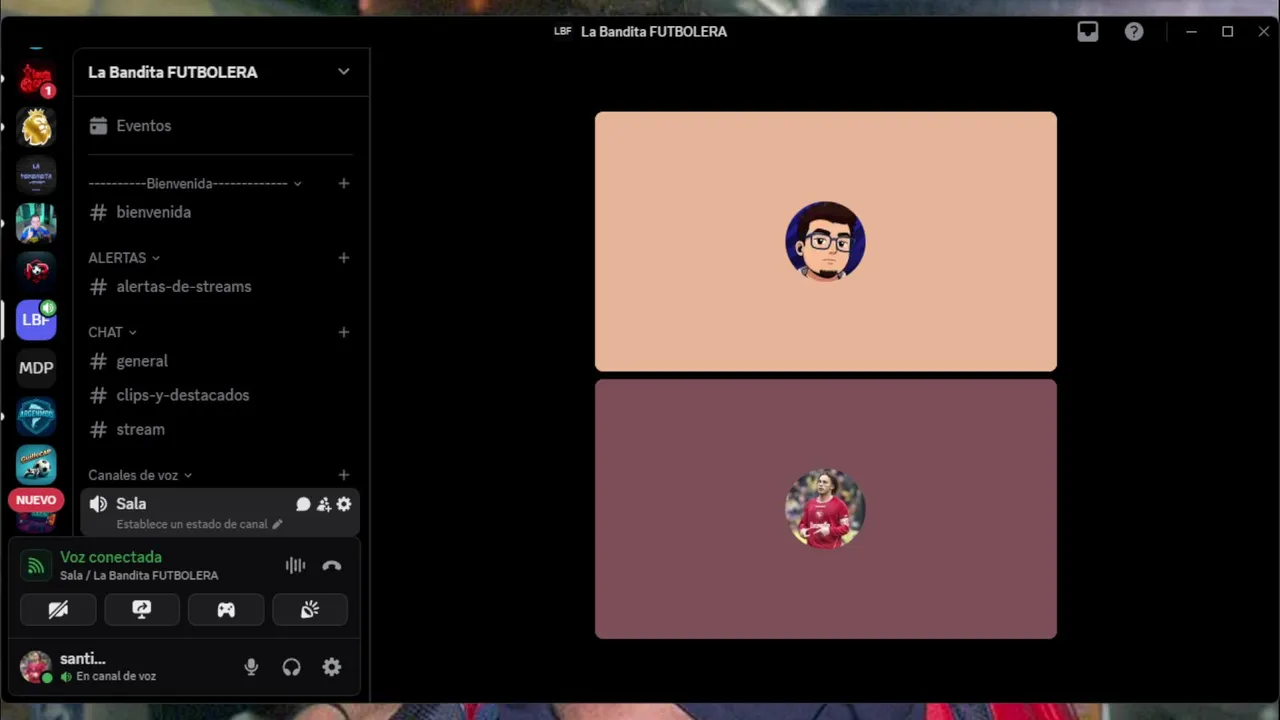Screen dimensions: 1280x720
Task: Open the Sala channel chat bubble icon
Action: (303, 504)
